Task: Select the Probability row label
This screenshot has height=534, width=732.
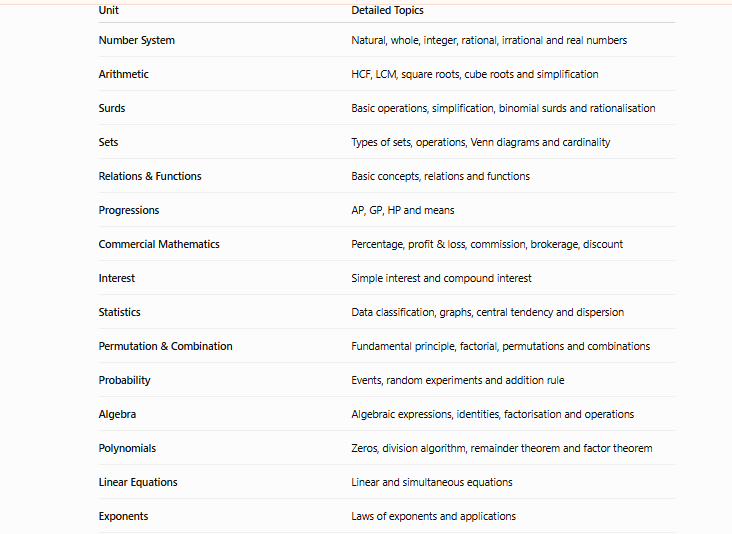Action: pyautogui.click(x=124, y=380)
